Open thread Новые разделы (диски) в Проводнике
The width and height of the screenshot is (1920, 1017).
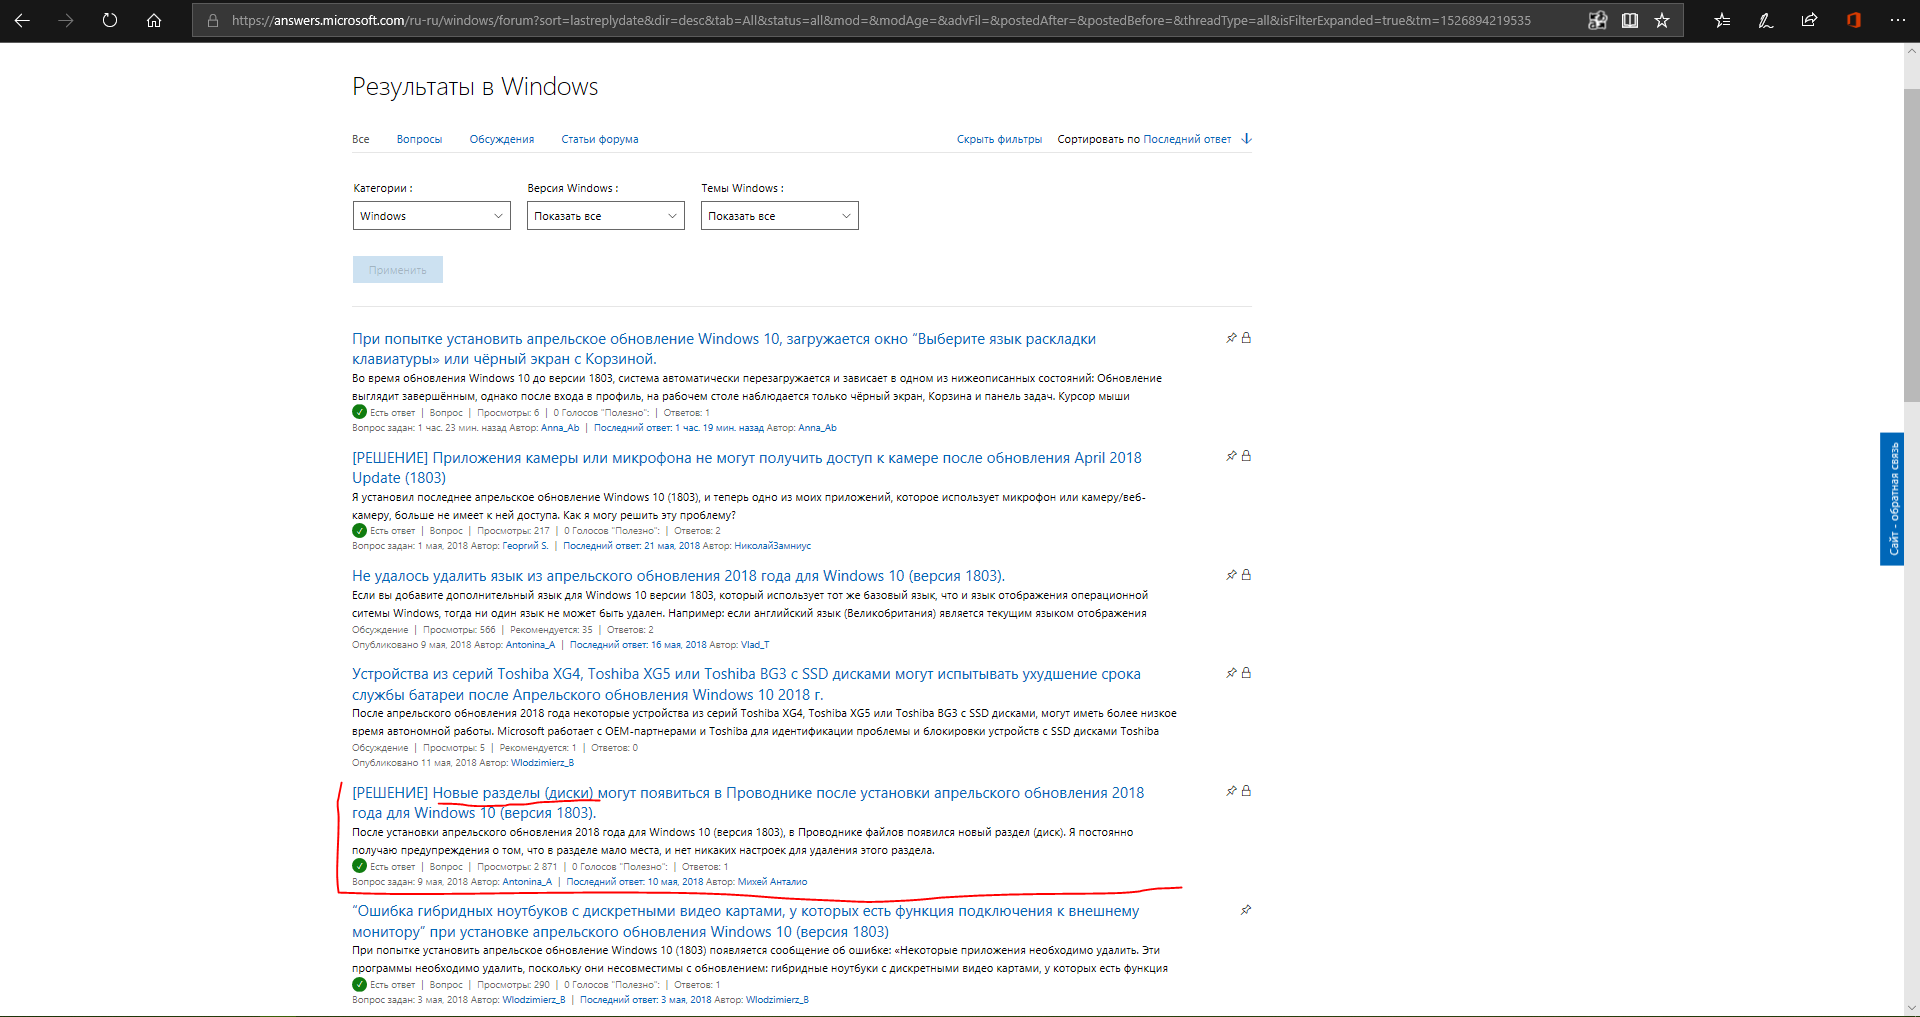pyautogui.click(x=748, y=803)
